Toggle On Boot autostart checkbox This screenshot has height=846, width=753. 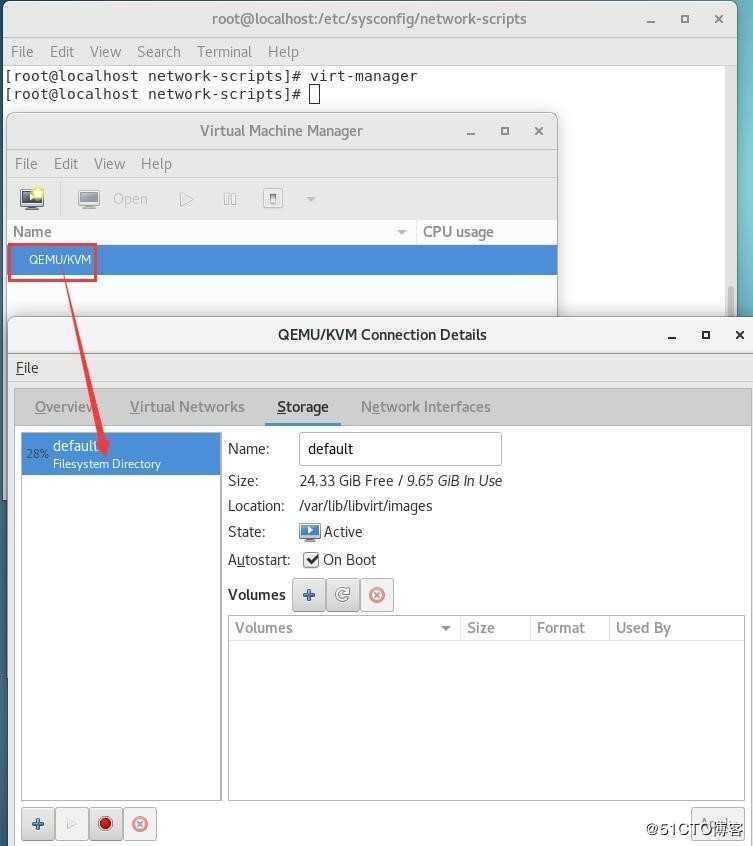point(311,560)
